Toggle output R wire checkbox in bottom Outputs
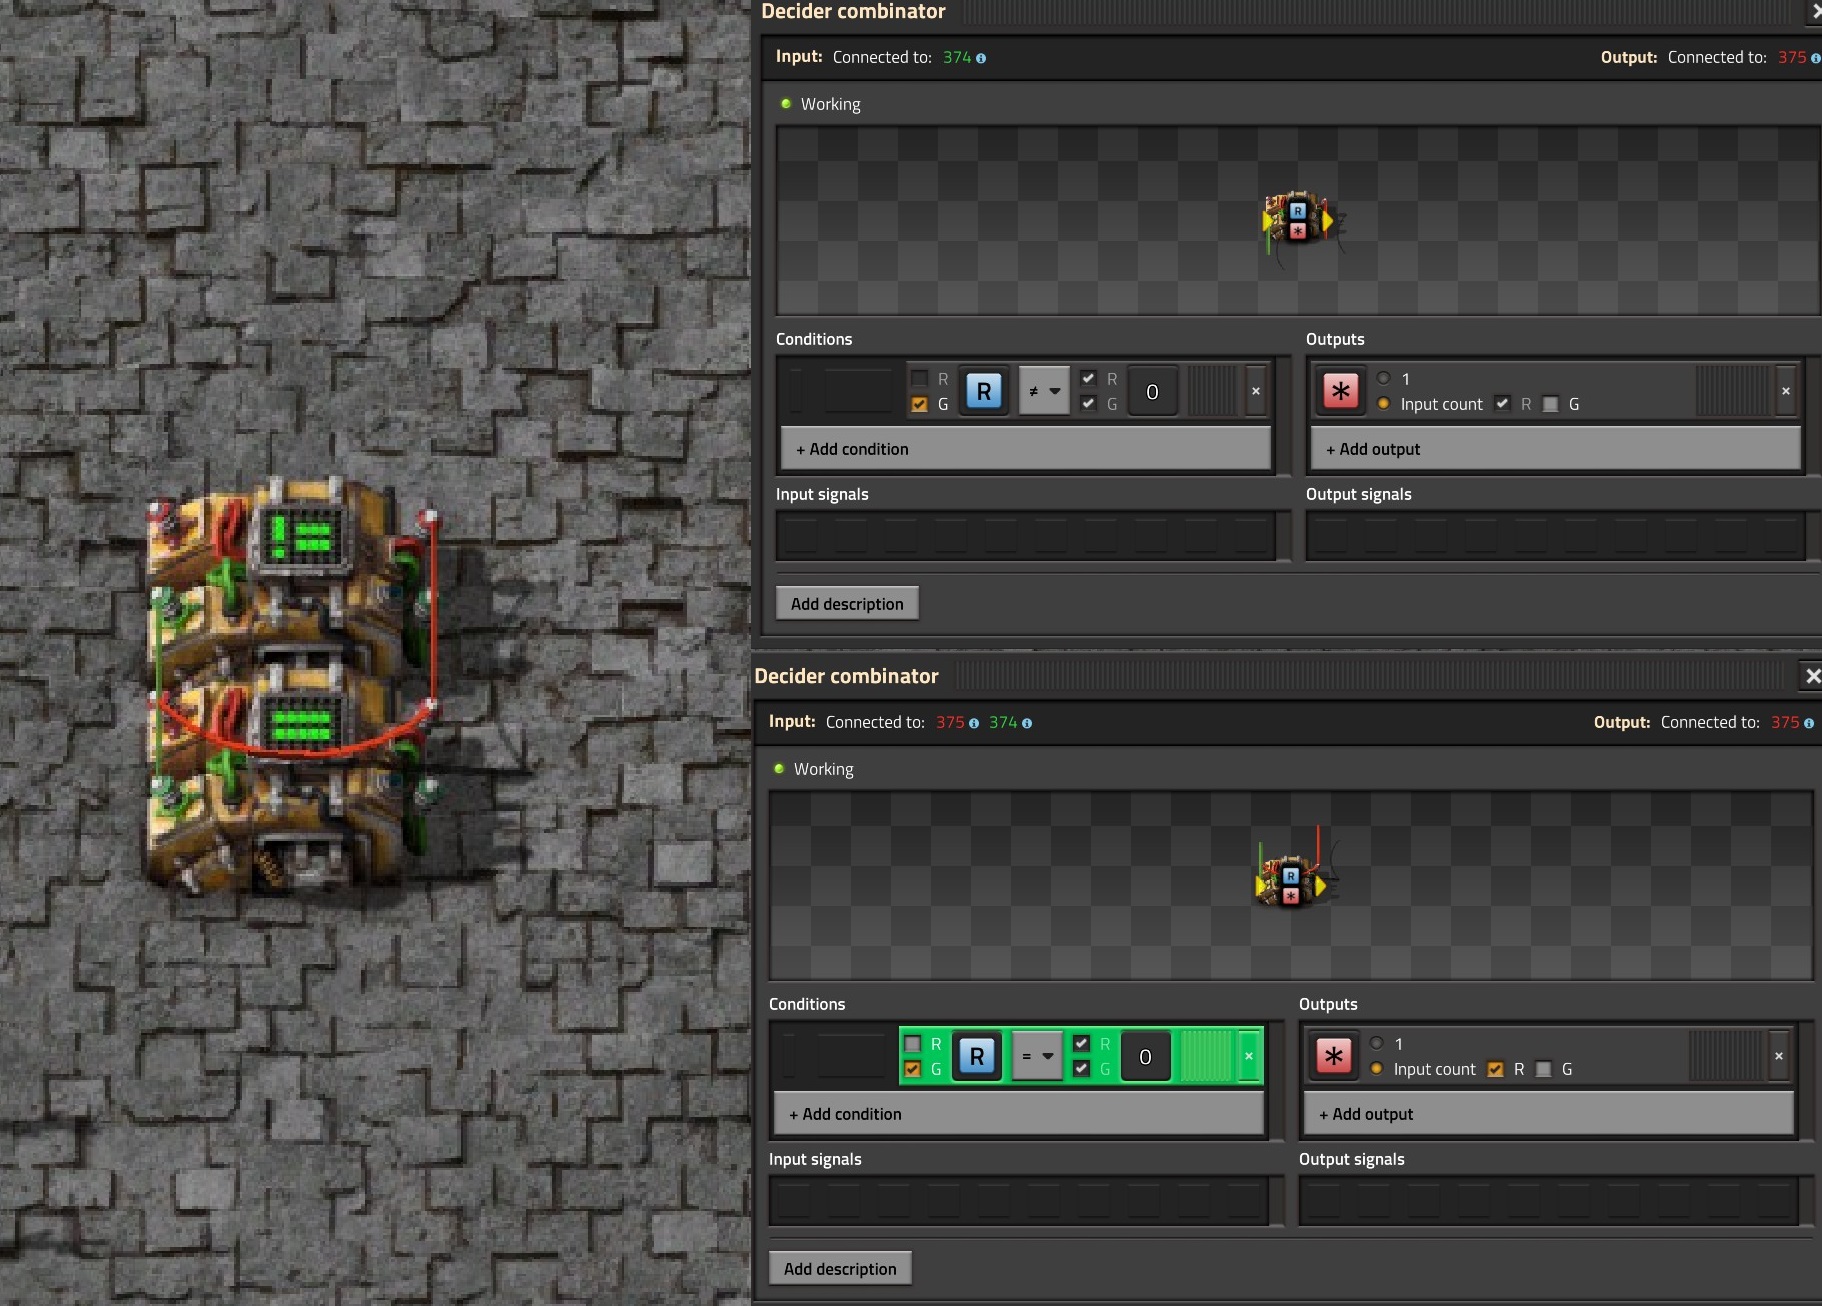 [x=1495, y=1069]
